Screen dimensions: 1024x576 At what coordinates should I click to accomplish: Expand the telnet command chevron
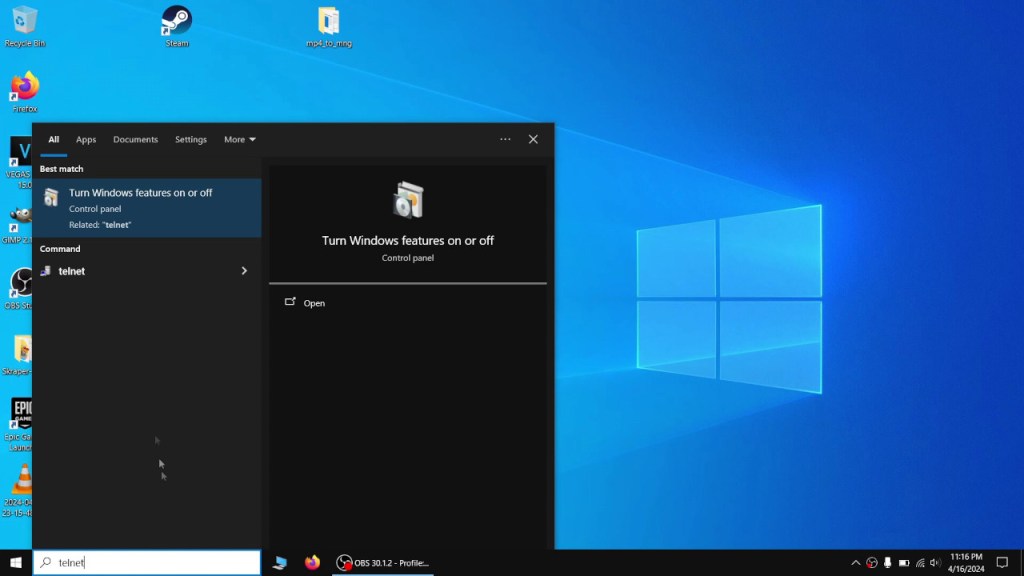[243, 271]
